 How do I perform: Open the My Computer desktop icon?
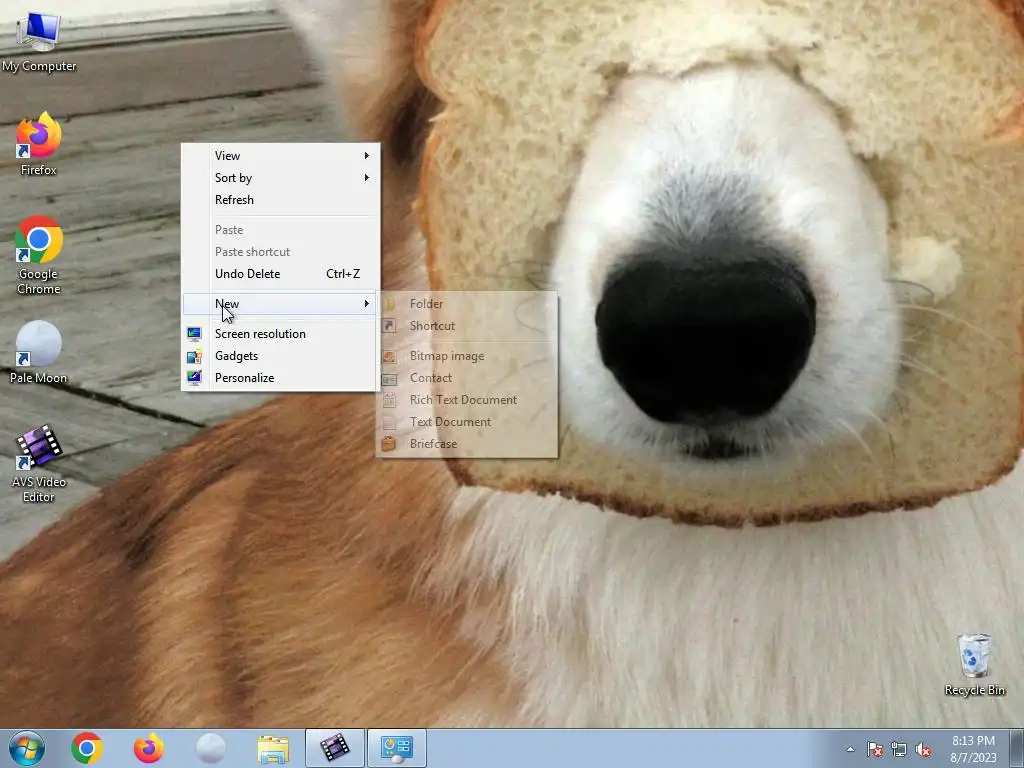point(39,42)
